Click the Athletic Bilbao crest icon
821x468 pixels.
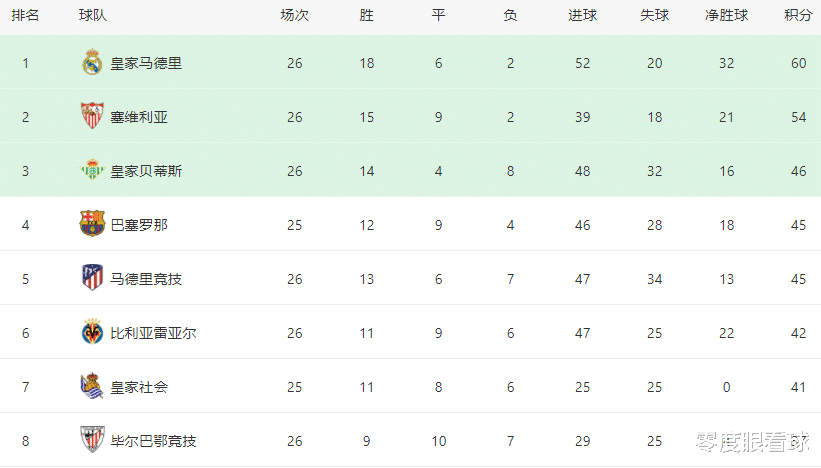[x=92, y=440]
